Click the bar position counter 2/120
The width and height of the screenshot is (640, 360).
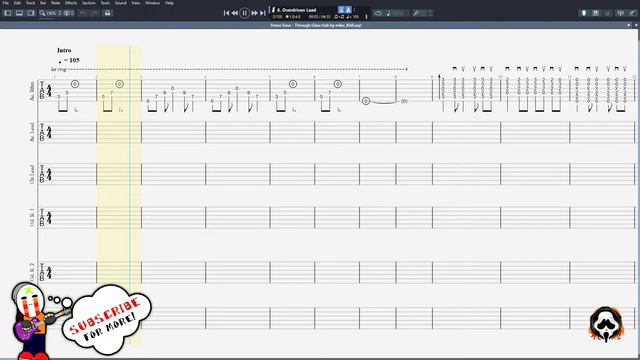[x=277, y=17]
